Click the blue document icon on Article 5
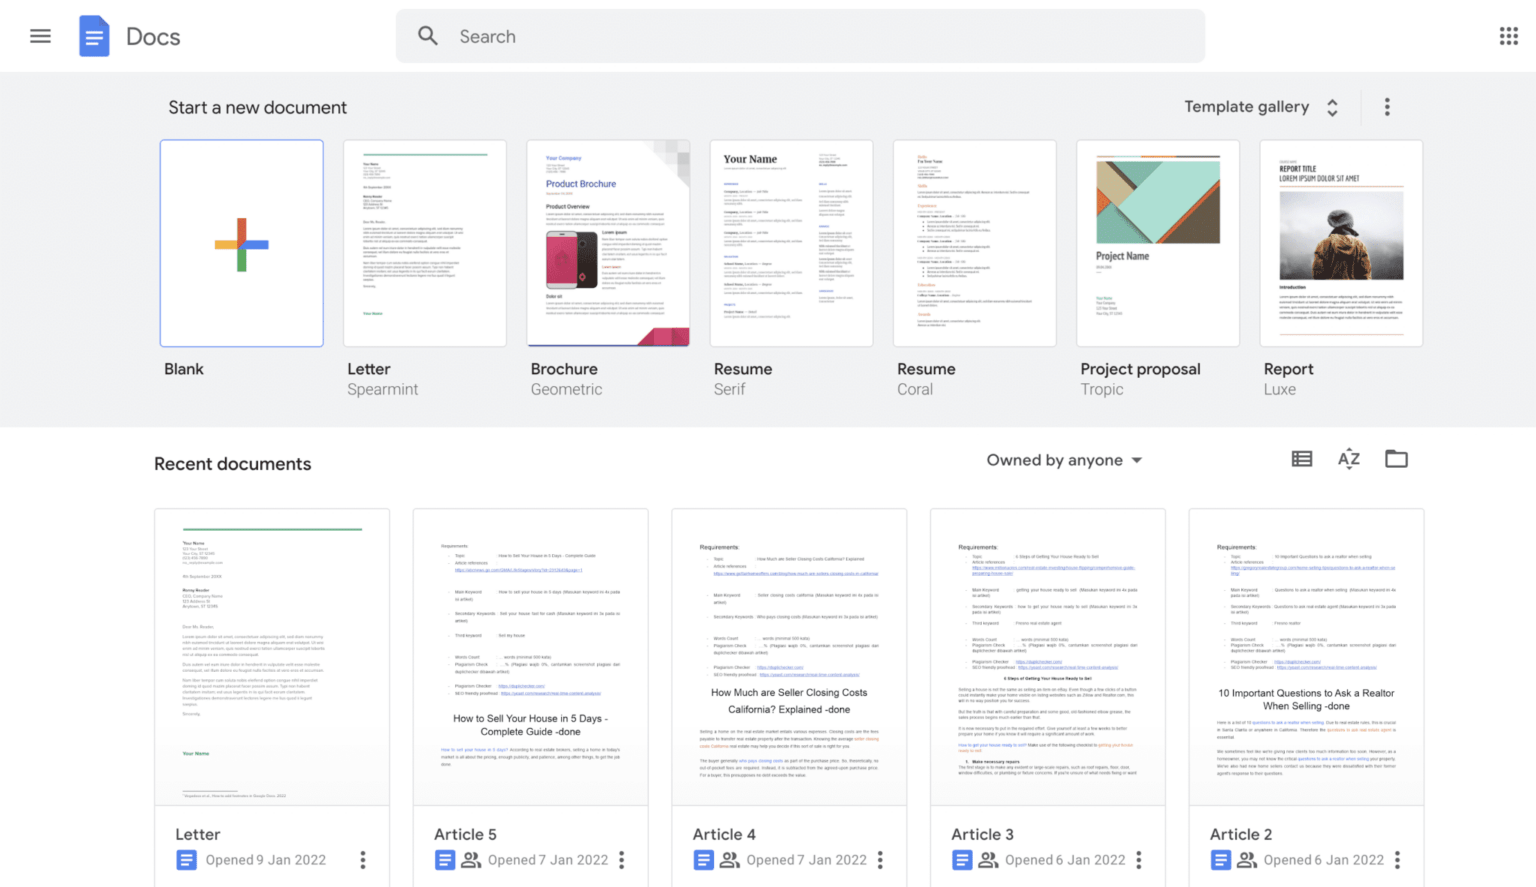This screenshot has height=887, width=1536. [x=445, y=859]
